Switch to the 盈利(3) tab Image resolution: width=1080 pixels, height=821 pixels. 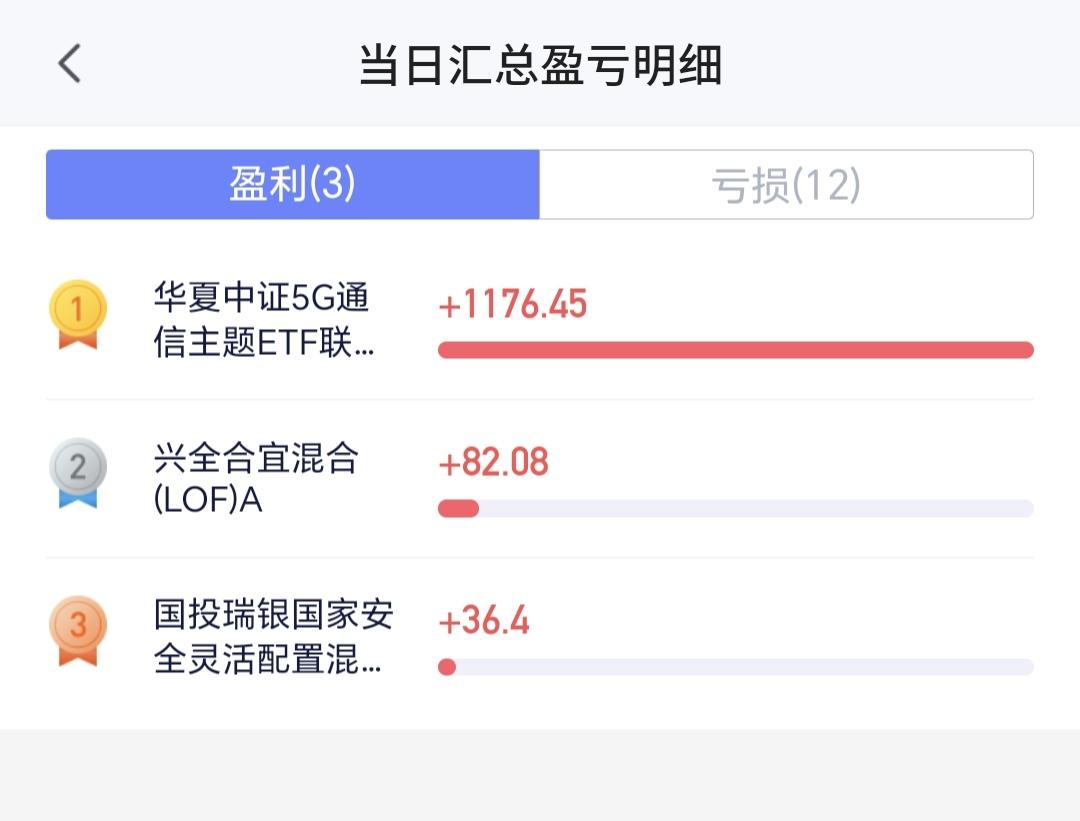(292, 185)
